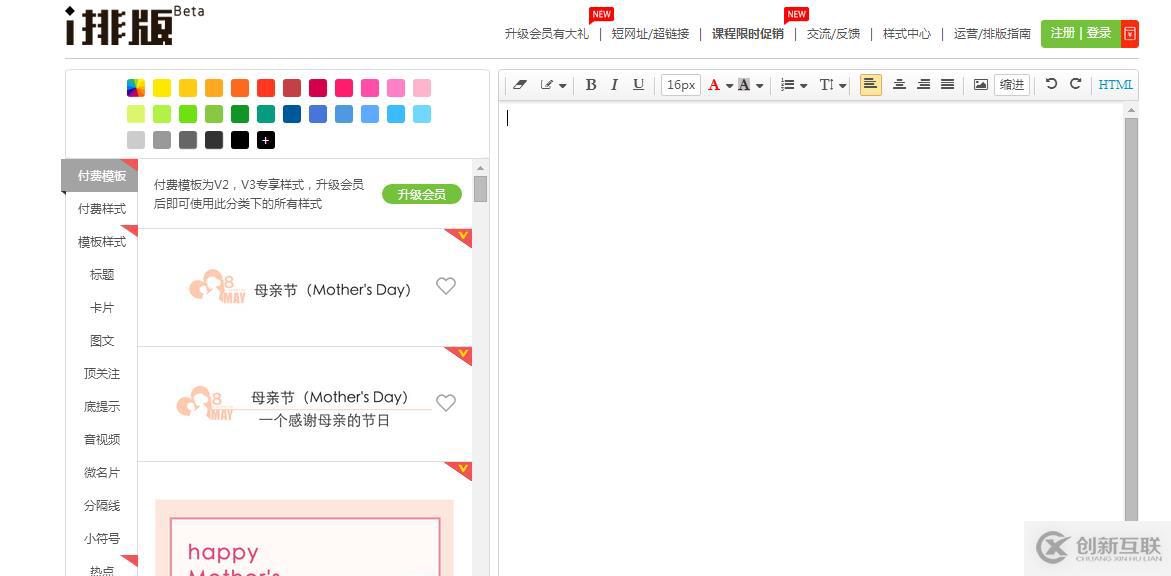Open the 图文 style category
Screen dimensions: 1171x576
coord(102,341)
